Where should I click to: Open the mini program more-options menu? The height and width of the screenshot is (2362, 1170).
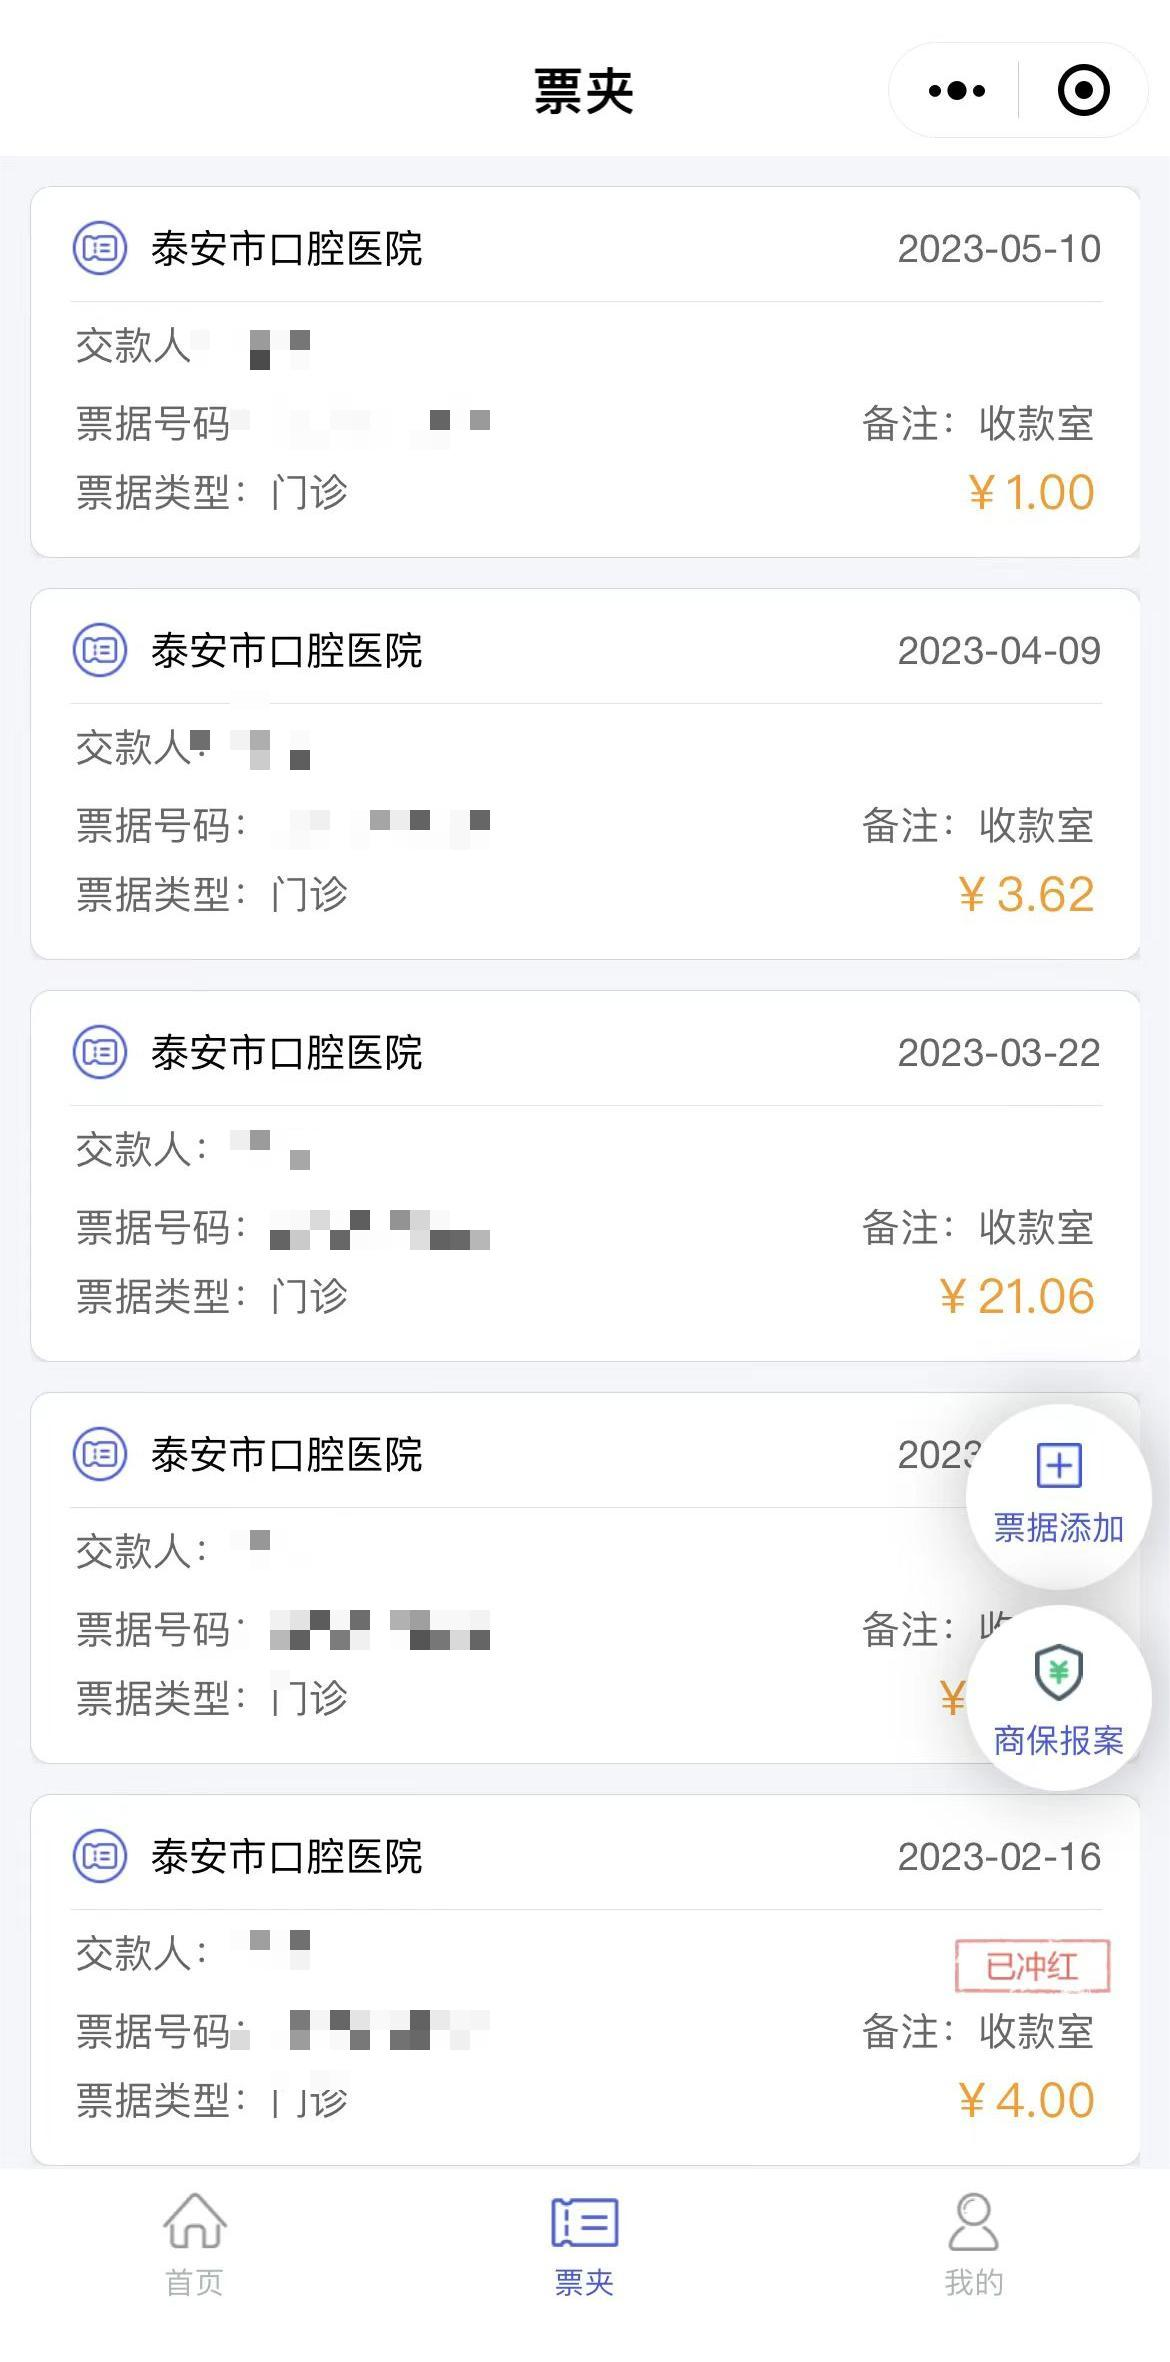tap(956, 91)
